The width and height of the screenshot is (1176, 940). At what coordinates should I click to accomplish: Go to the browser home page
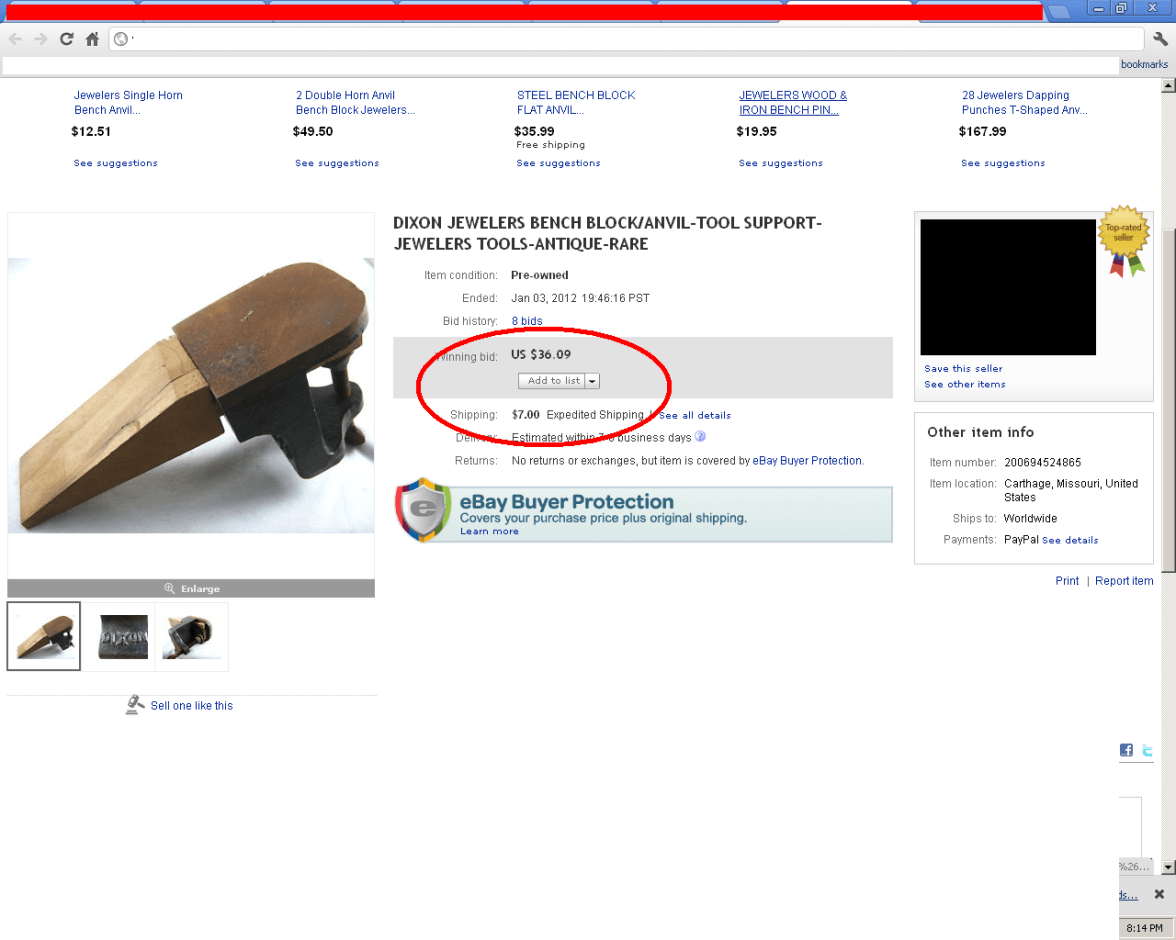coord(92,39)
